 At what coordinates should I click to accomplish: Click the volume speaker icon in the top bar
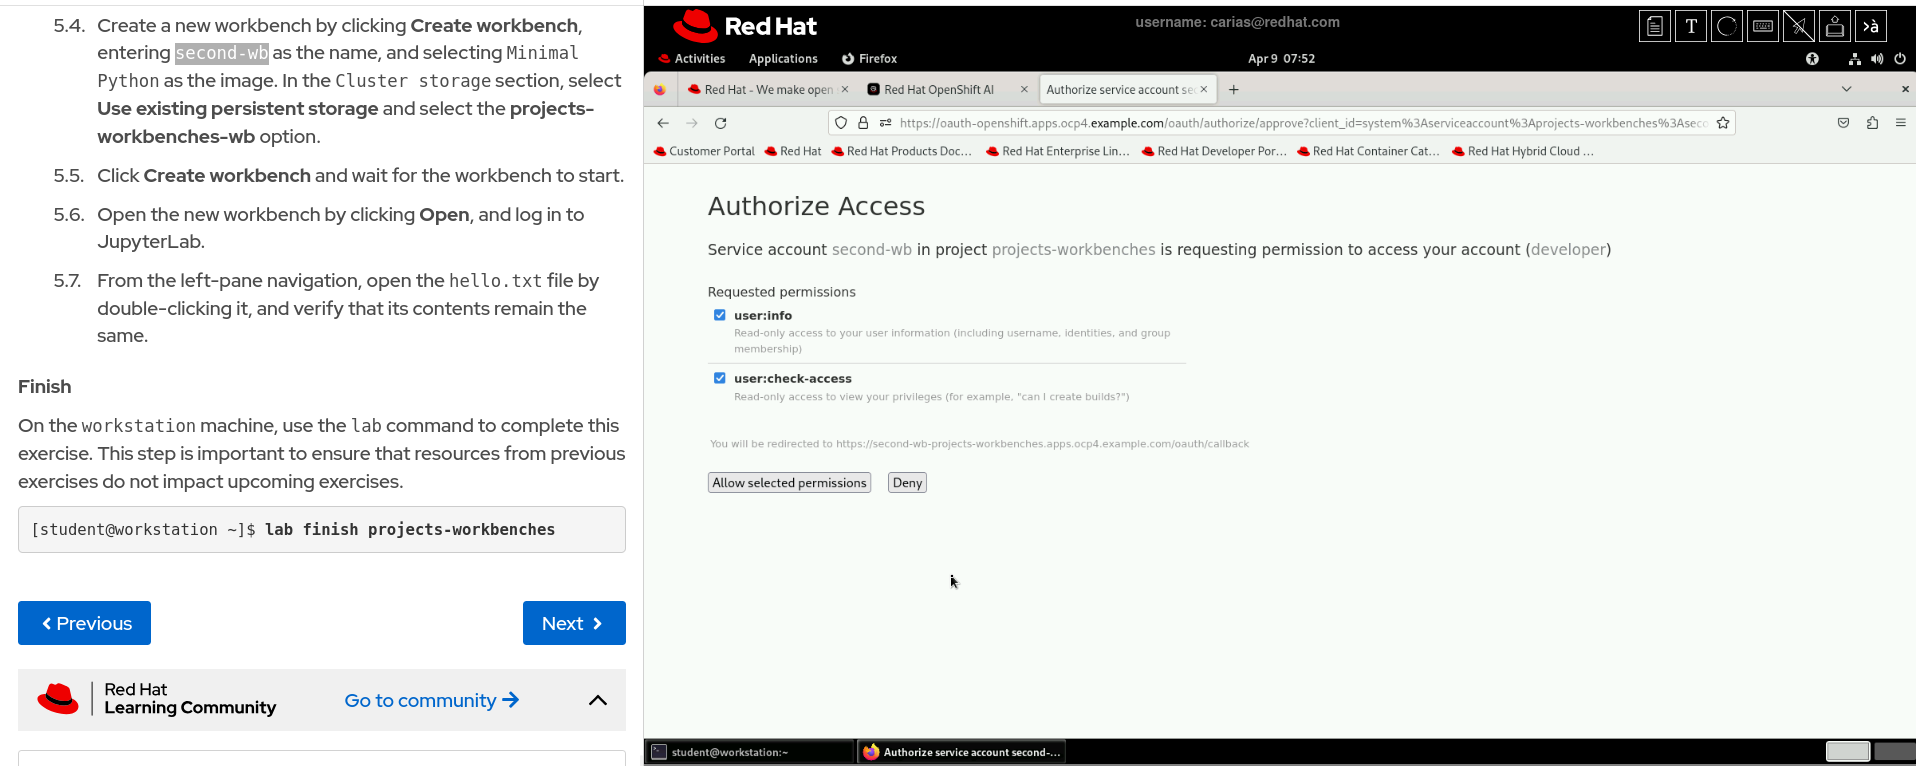pos(1877,59)
